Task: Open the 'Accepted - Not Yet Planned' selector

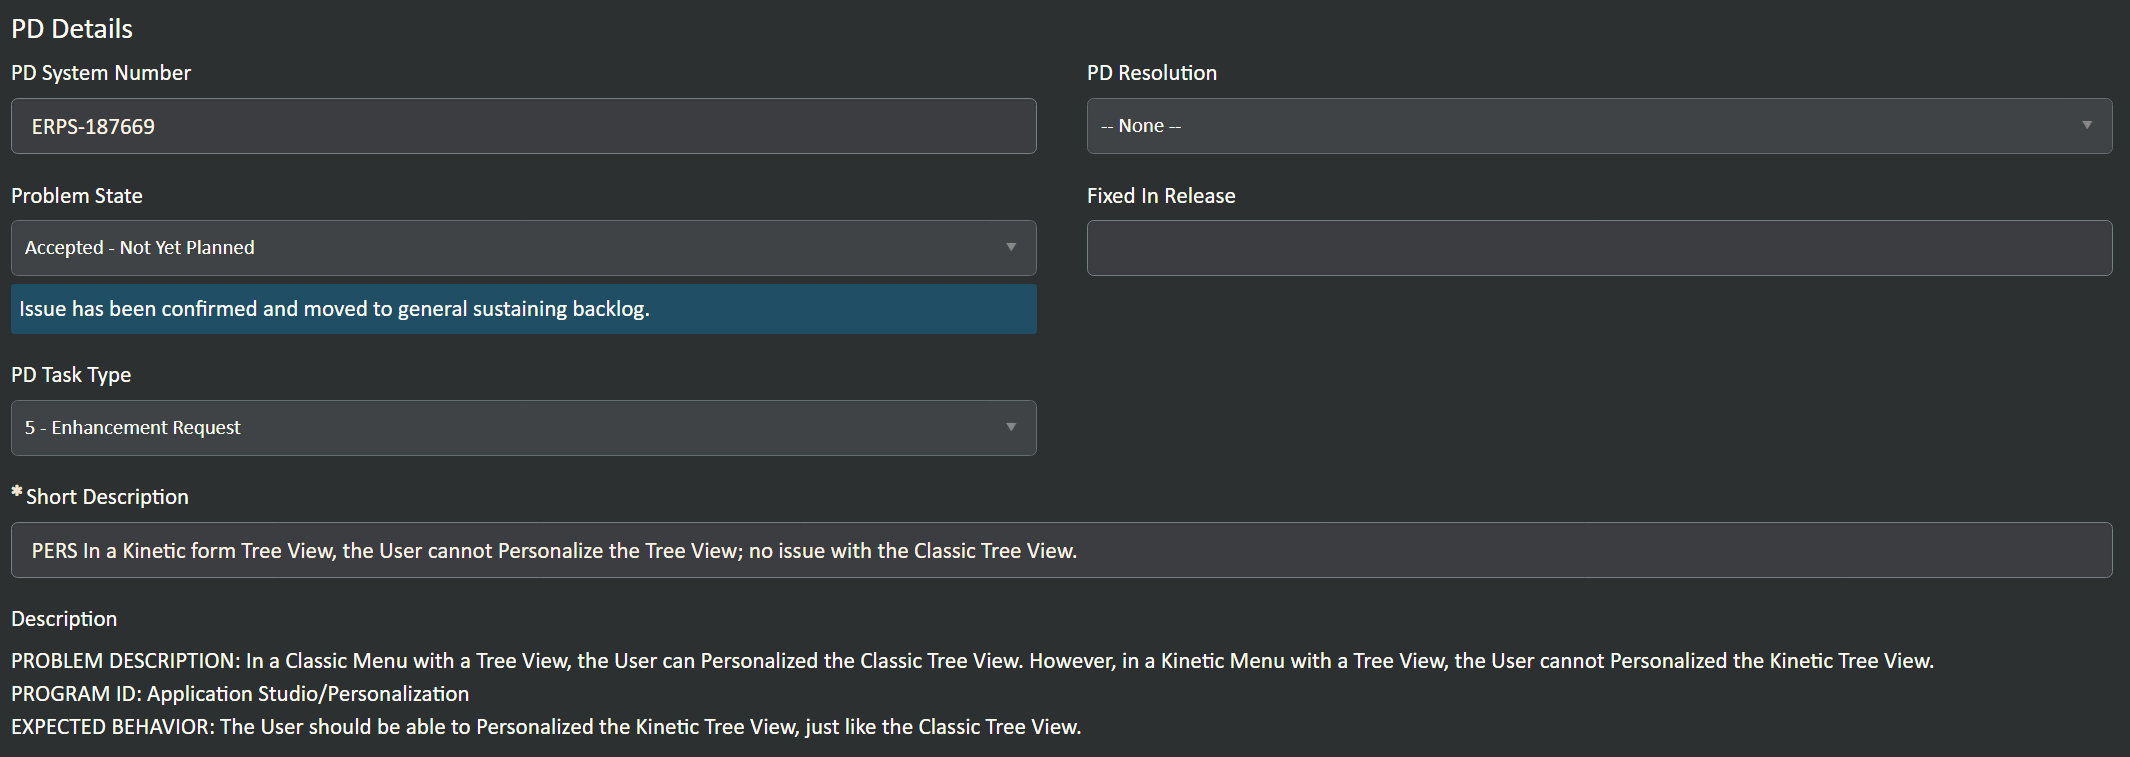Action: tap(522, 248)
